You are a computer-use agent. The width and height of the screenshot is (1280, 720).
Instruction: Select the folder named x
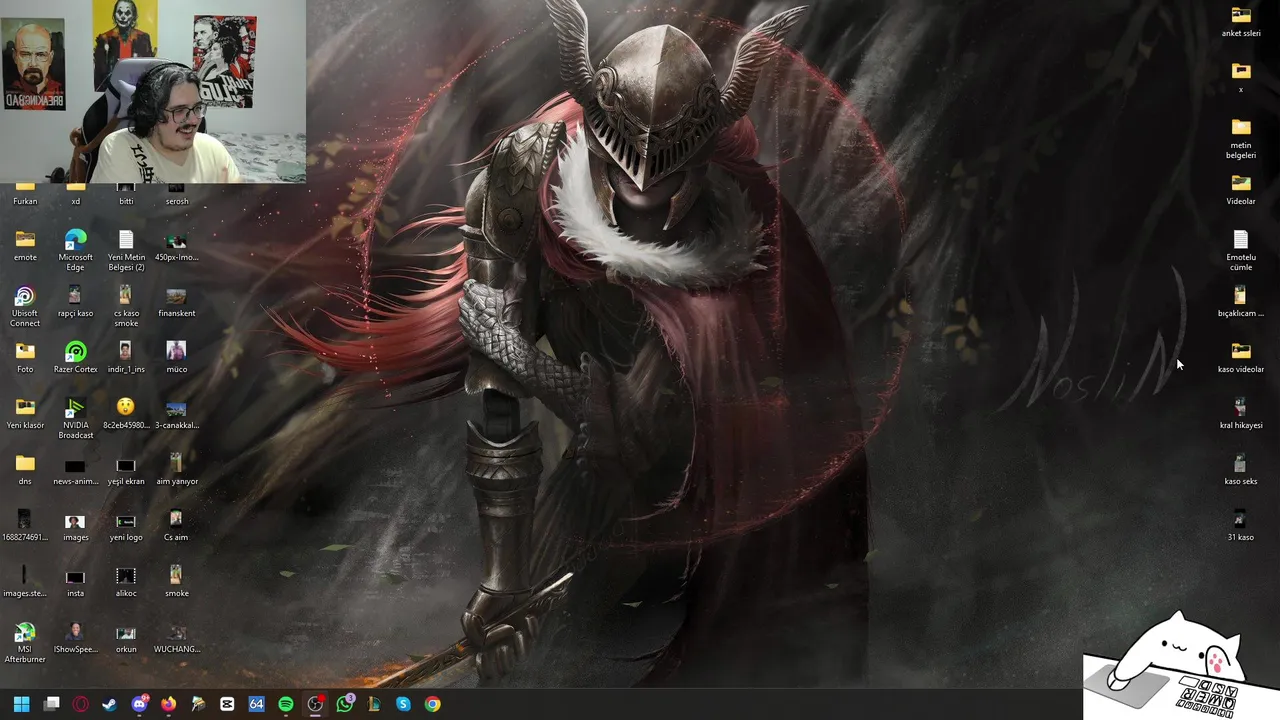[1241, 78]
